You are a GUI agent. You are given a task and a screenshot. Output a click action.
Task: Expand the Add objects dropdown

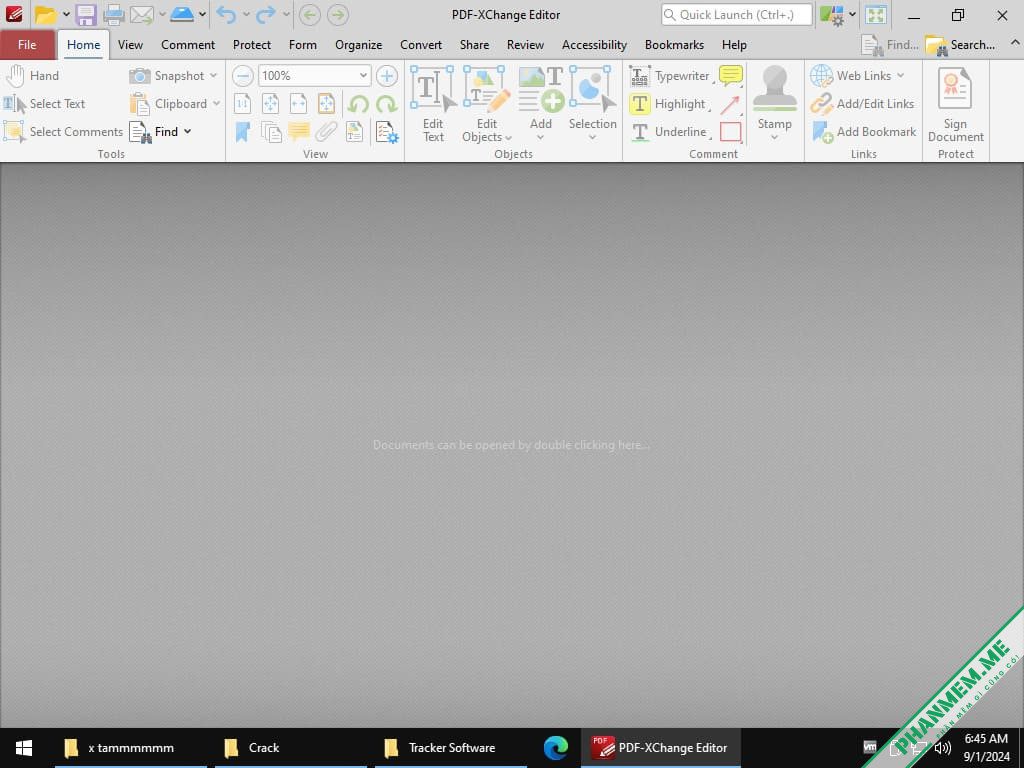540,138
